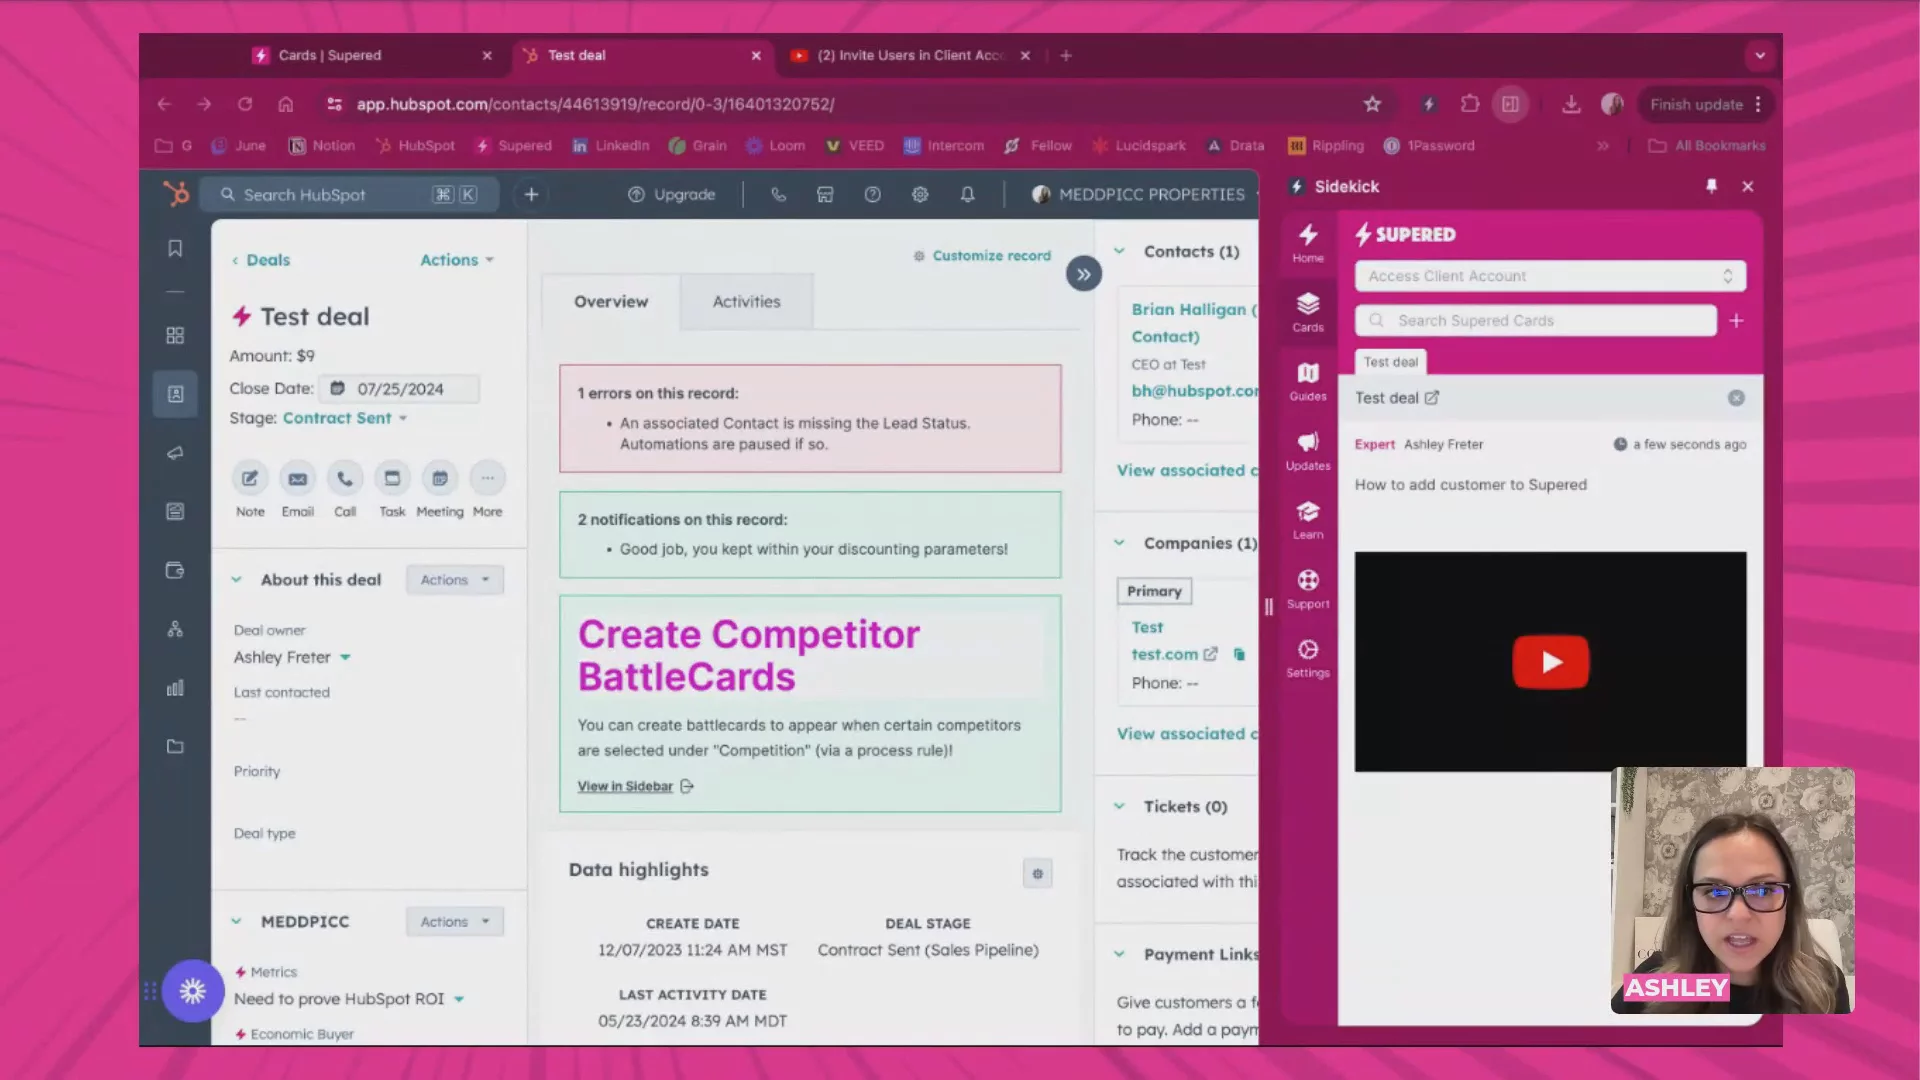Open Brian Halligan contact link

click(1194, 323)
